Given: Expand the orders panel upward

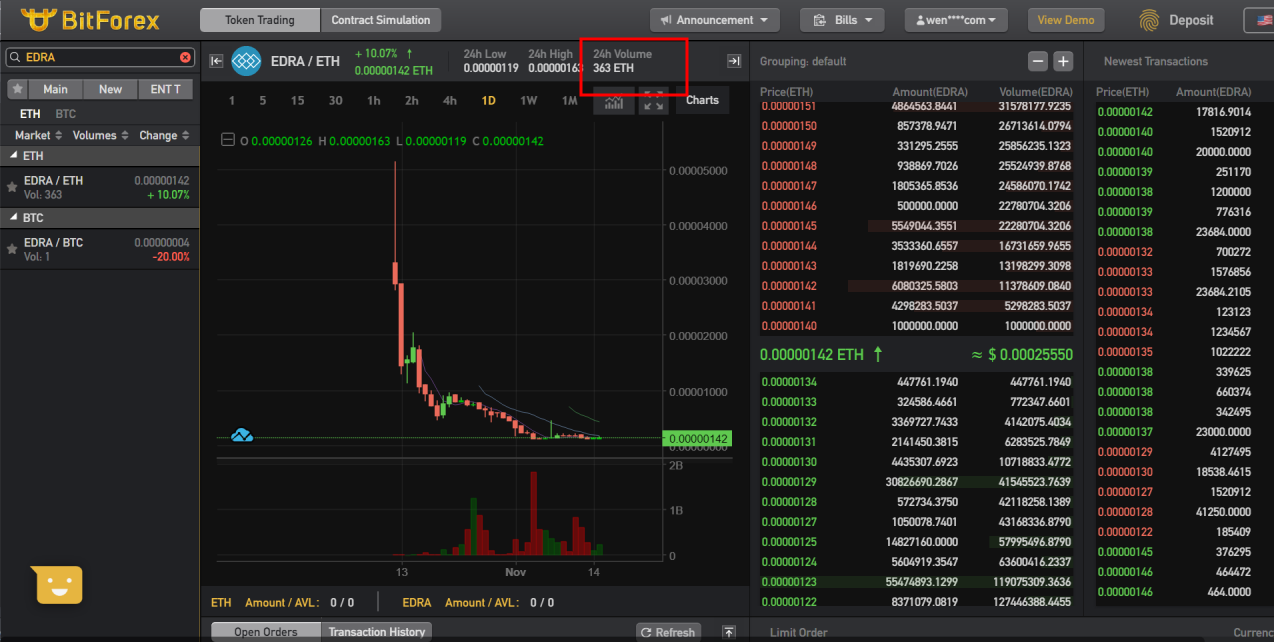Looking at the screenshot, I should pyautogui.click(x=729, y=632).
